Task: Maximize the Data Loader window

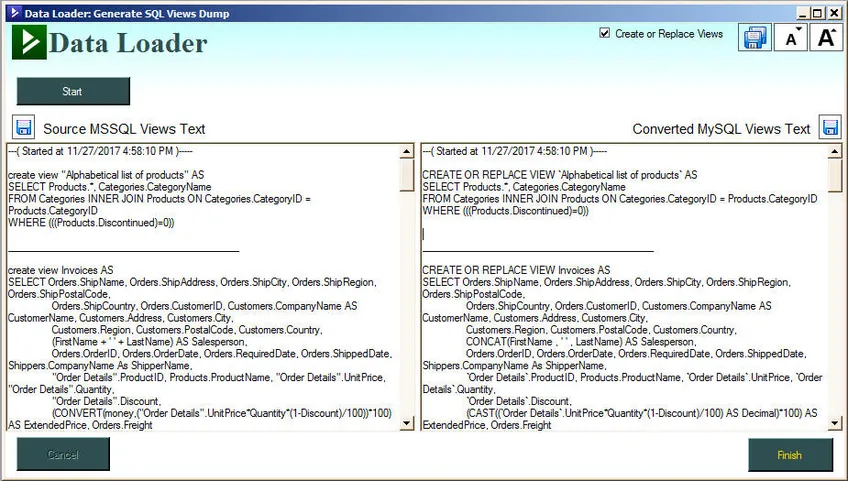Action: pos(818,13)
